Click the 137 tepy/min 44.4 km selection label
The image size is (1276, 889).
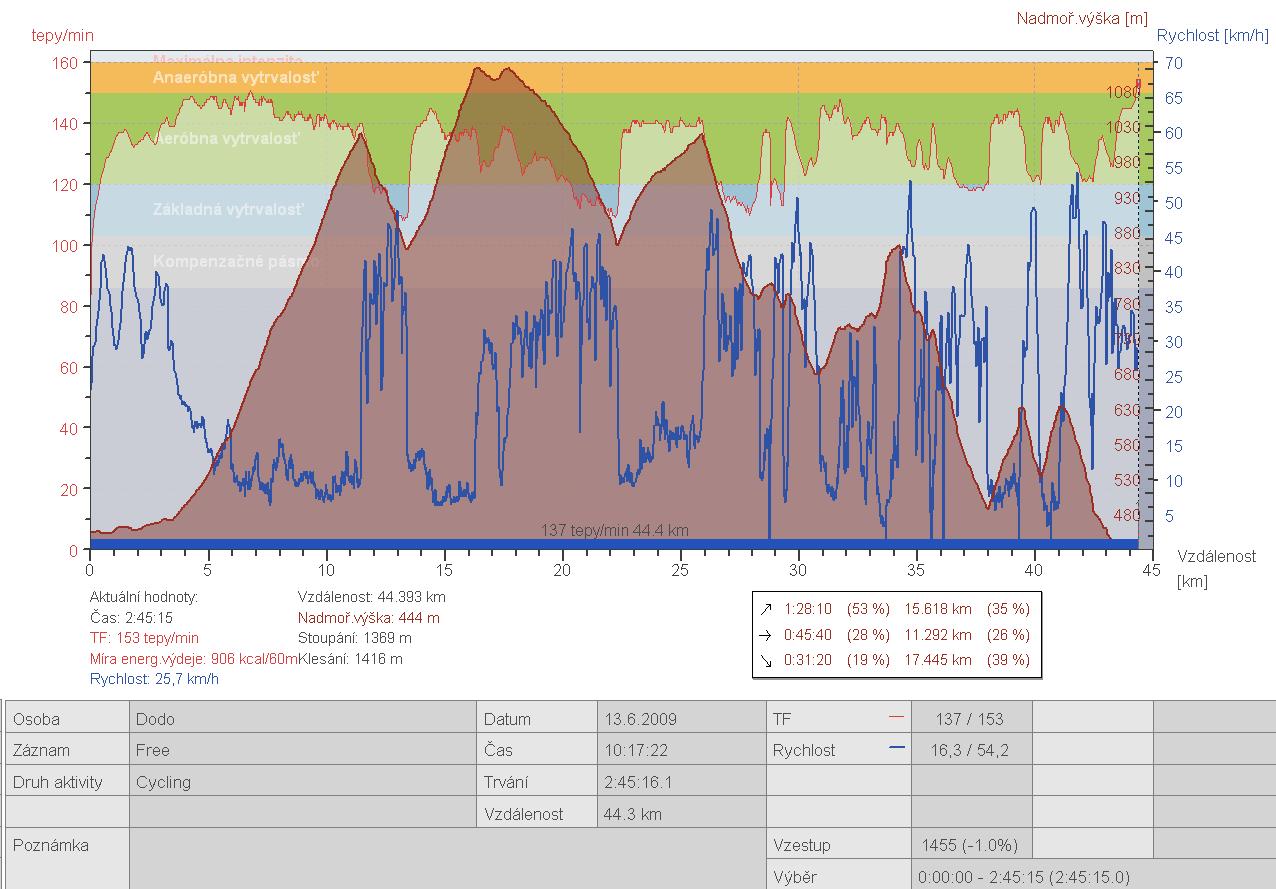(x=614, y=530)
